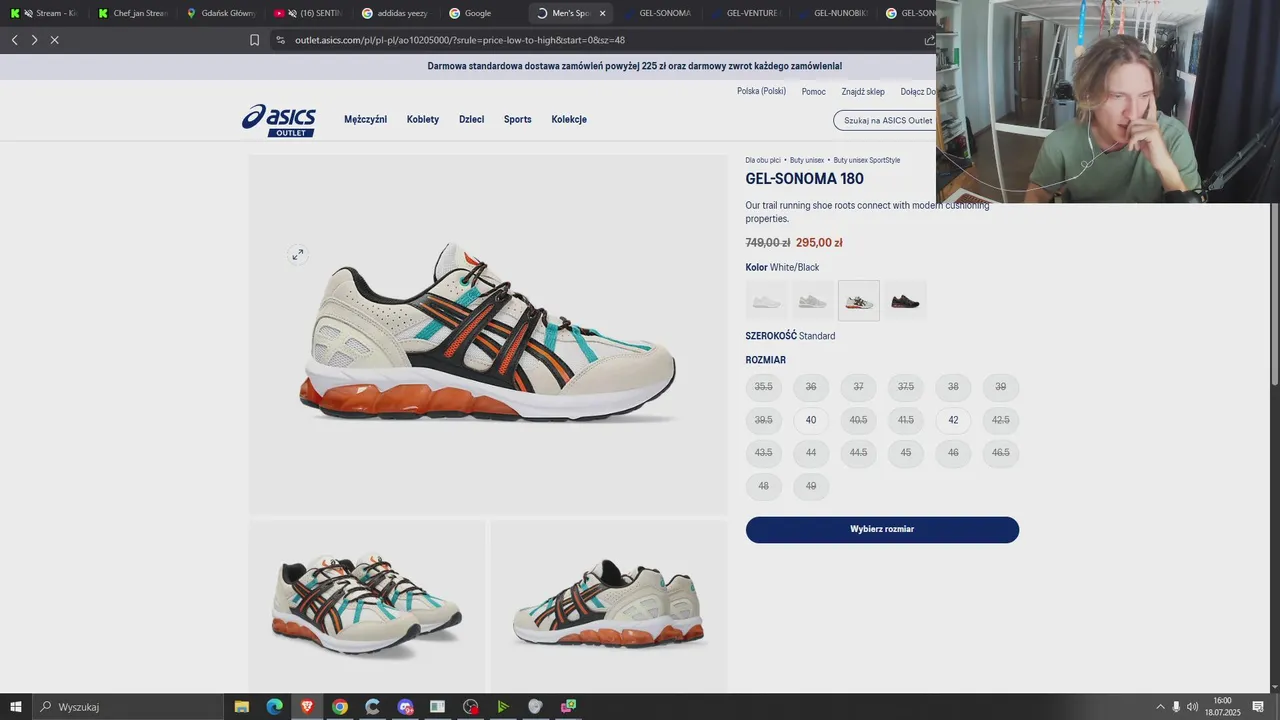Viewport: 1280px width, 720px height.
Task: Click the Buty unisex breadcrumb
Action: (x=807, y=160)
